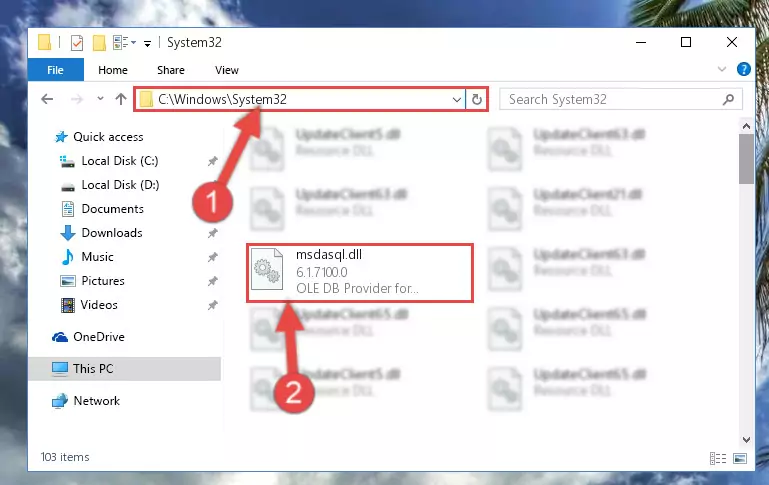Image resolution: width=769 pixels, height=485 pixels.
Task: Go up one folder level
Action: coord(121,100)
